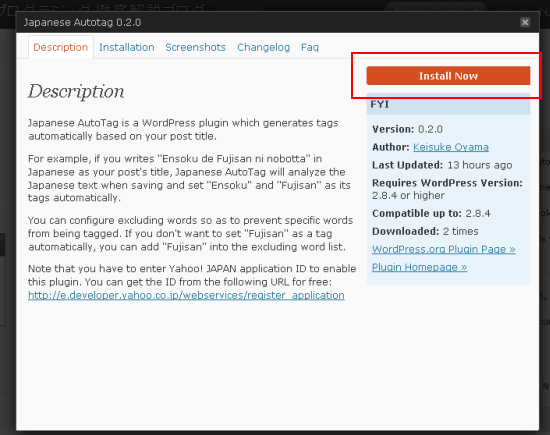Click the Compatible up to 2.8.4 line
550x435 pixels.
pyautogui.click(x=431, y=213)
